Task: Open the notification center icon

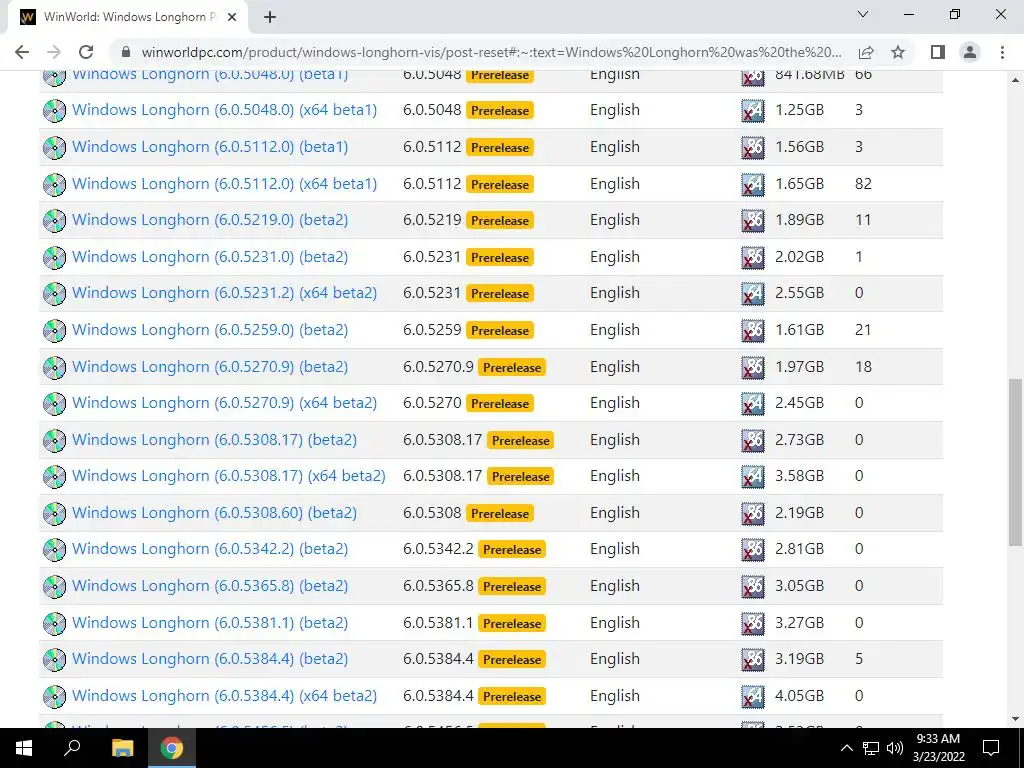Action: [x=991, y=748]
